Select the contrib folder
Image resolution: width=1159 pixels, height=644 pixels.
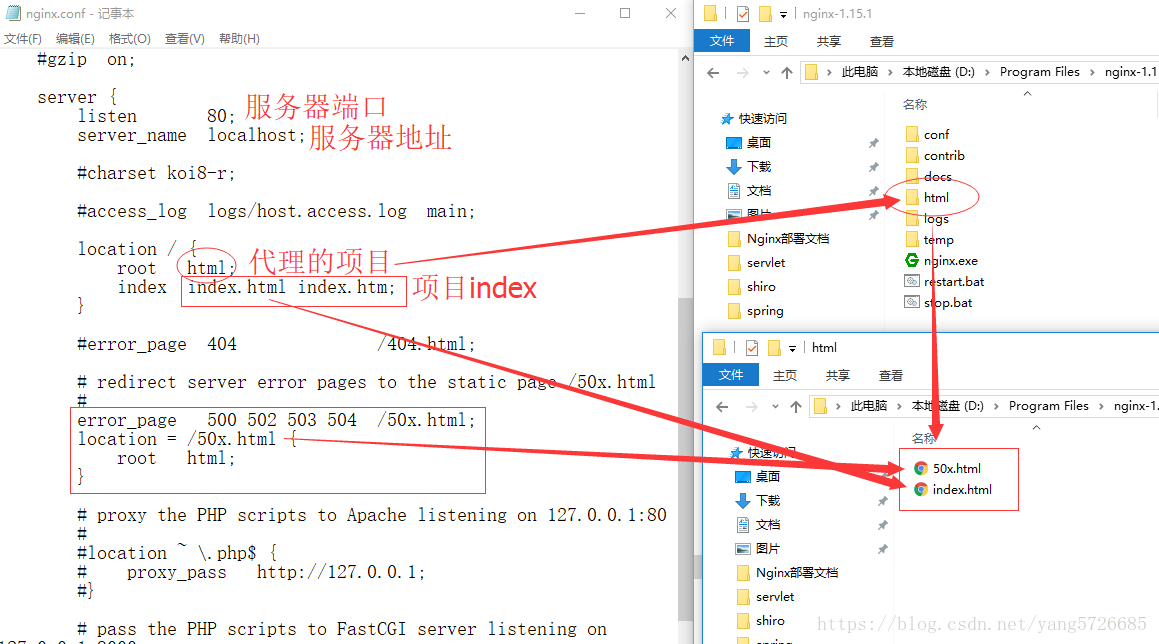[935, 155]
